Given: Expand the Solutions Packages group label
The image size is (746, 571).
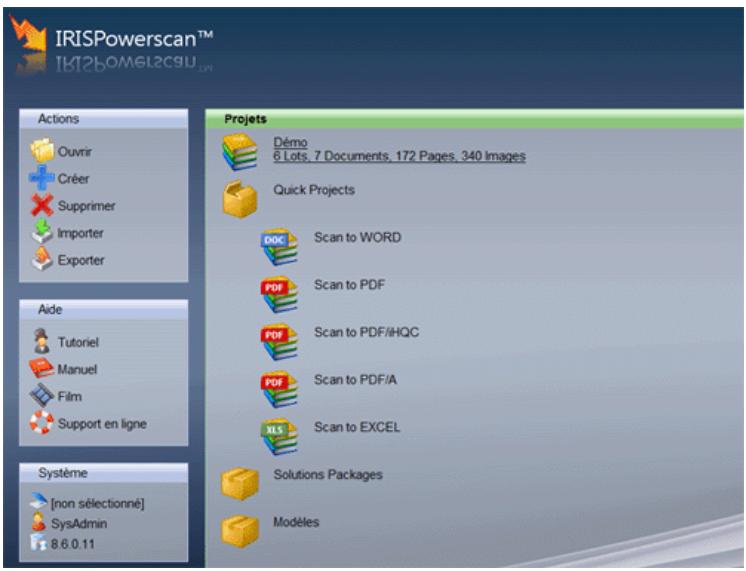Looking at the screenshot, I should pos(328,474).
